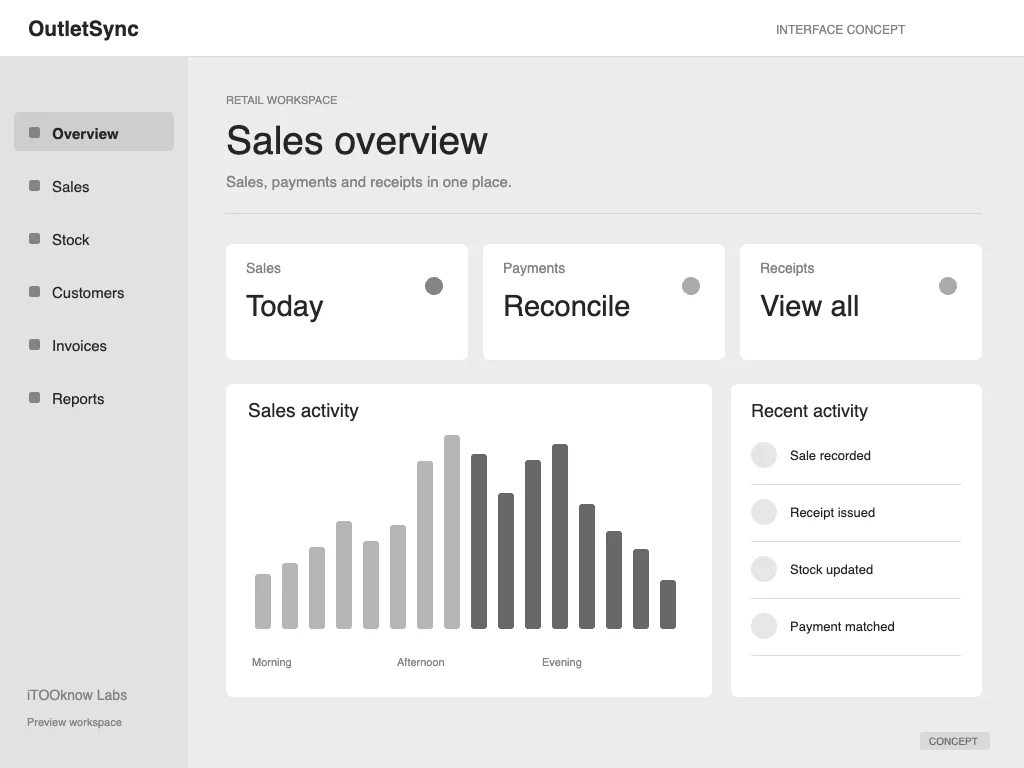
Task: Click the square icon beside Reports
Action: pyautogui.click(x=35, y=397)
